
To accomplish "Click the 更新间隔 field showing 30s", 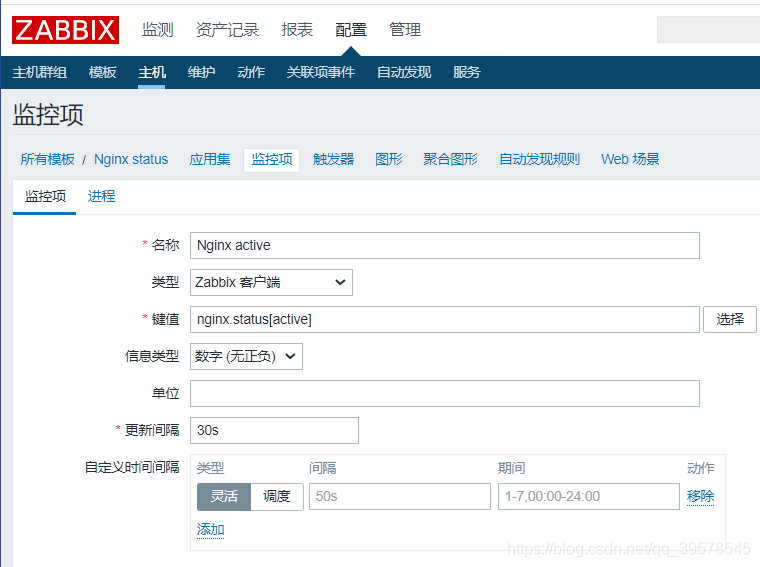I will [274, 430].
